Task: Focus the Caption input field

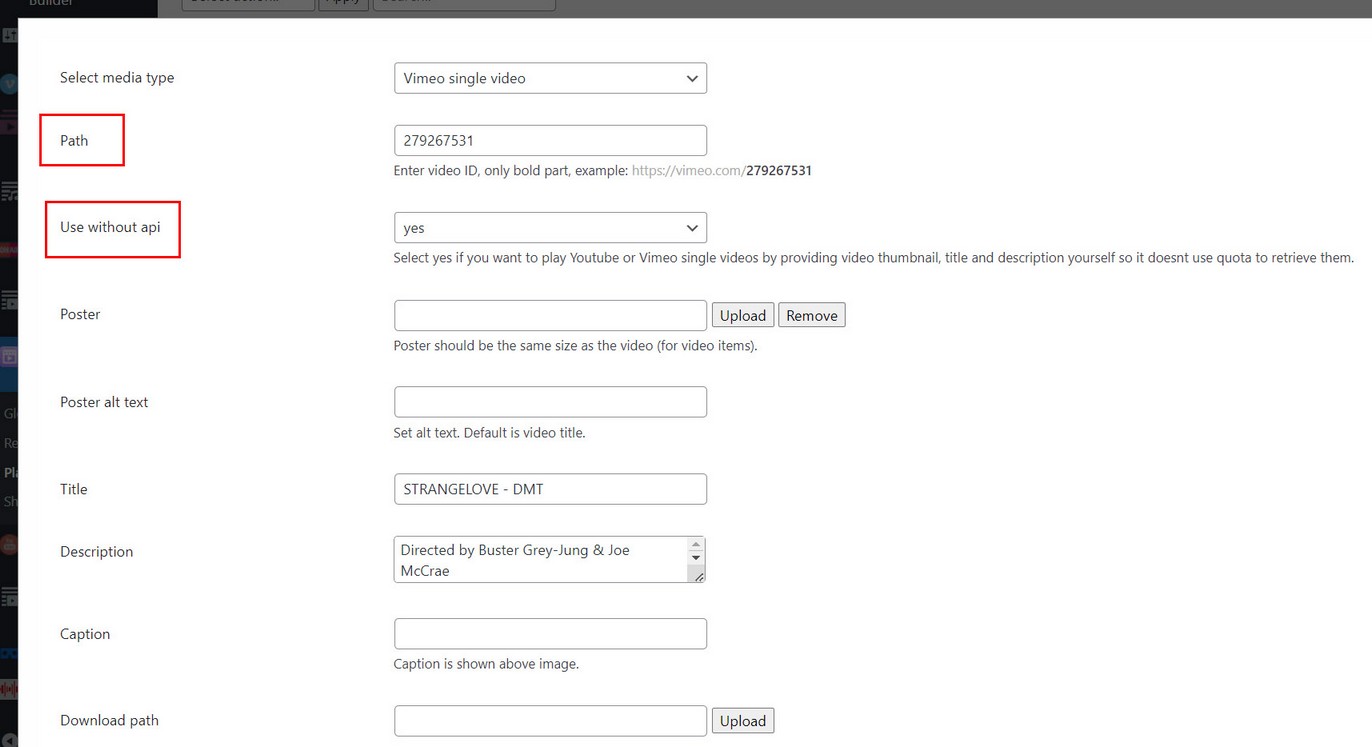Action: point(550,634)
